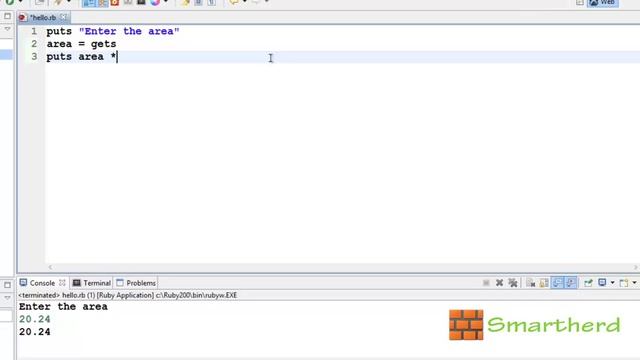Click the down-arrow icon below the editor restore icon
The image size is (640, 360).
[x=7, y=29]
